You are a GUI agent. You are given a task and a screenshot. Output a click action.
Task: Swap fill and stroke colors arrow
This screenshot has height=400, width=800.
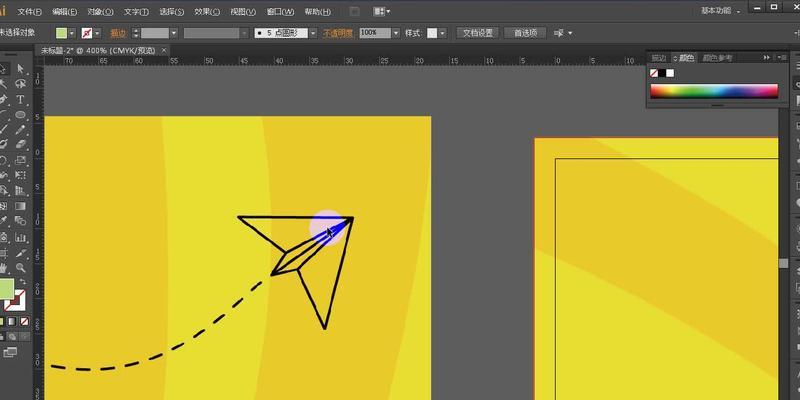click(x=22, y=282)
